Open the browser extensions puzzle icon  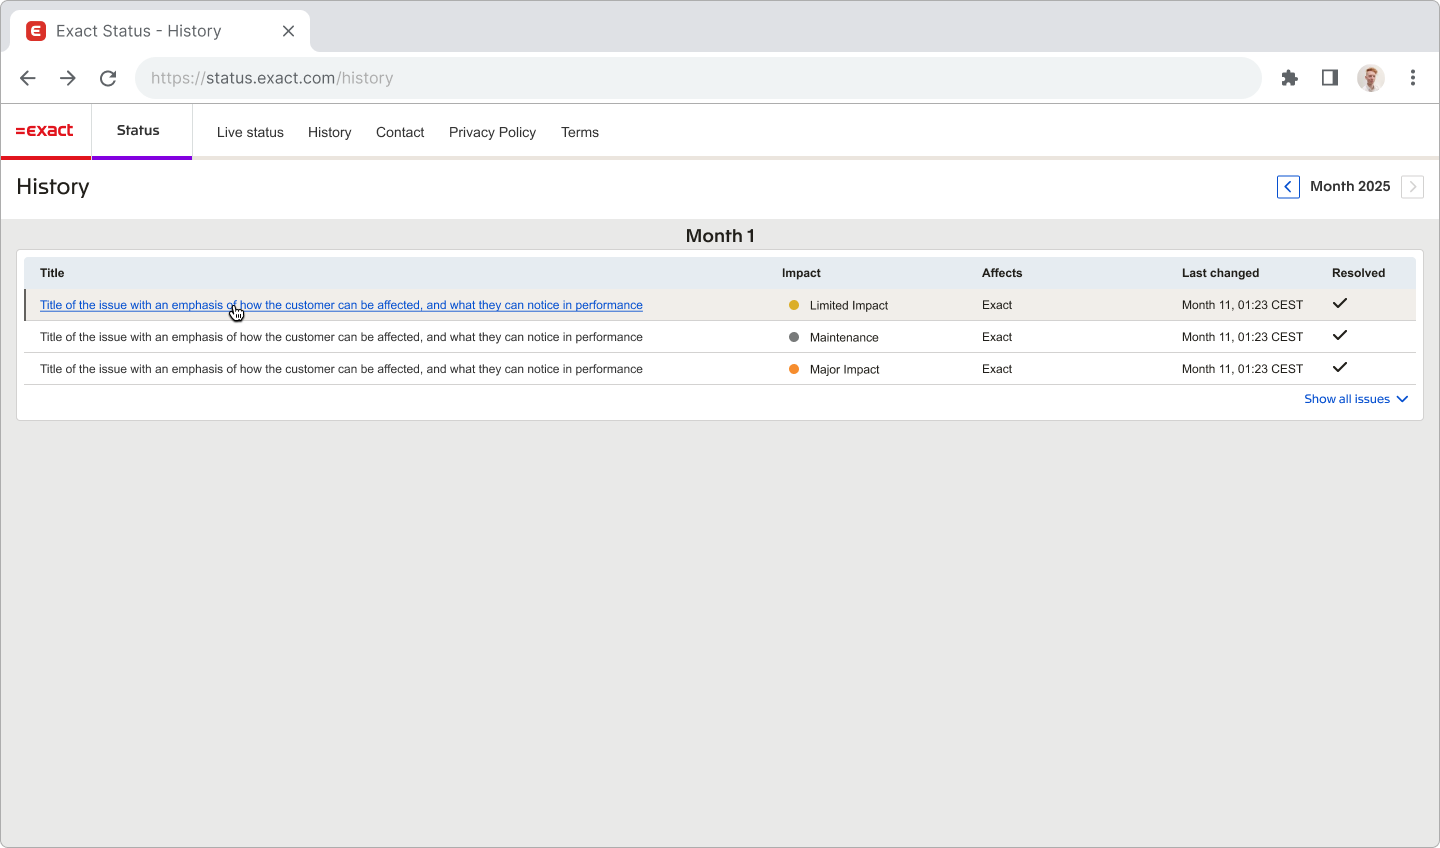1290,78
